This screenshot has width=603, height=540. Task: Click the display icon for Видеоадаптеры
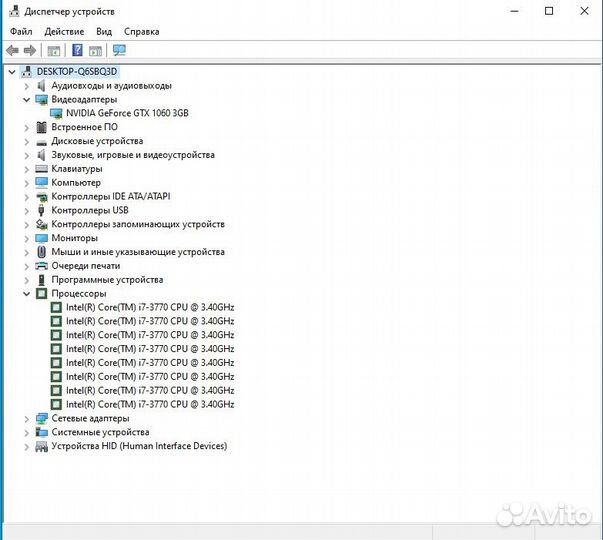42,100
